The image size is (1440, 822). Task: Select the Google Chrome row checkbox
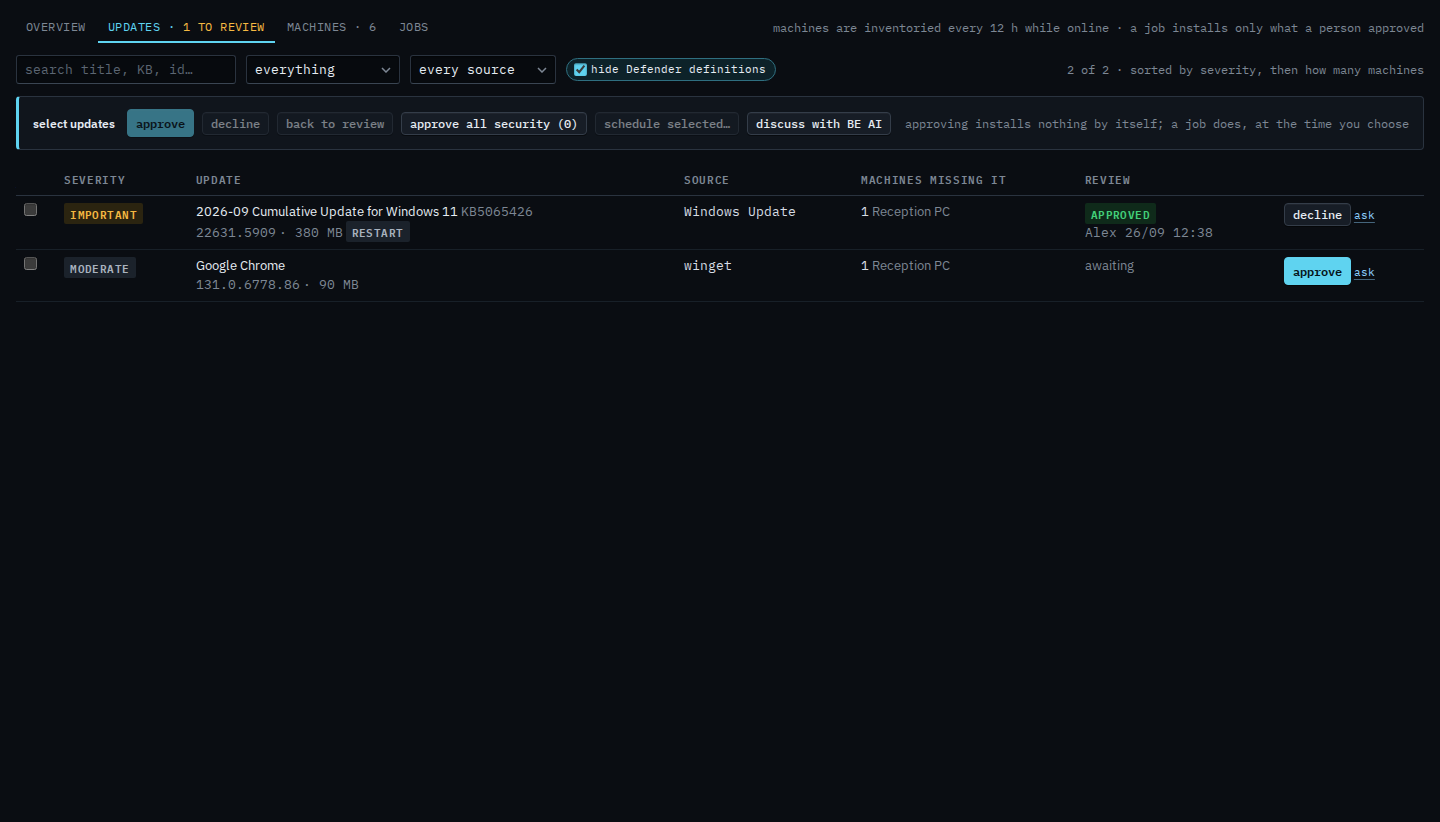pos(30,263)
